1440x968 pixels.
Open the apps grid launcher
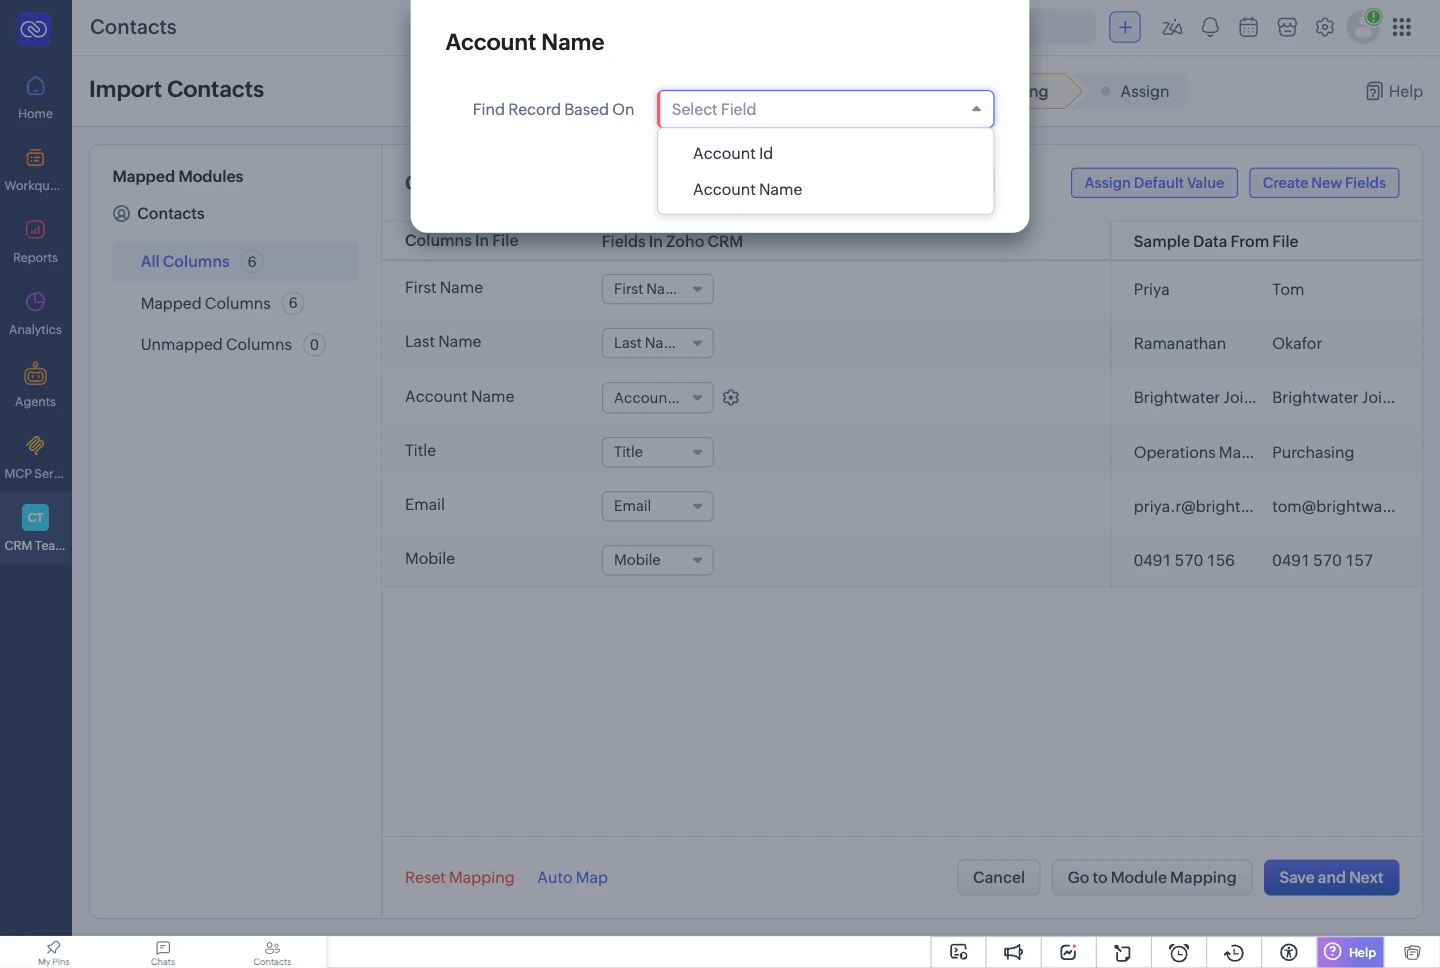pyautogui.click(x=1402, y=28)
